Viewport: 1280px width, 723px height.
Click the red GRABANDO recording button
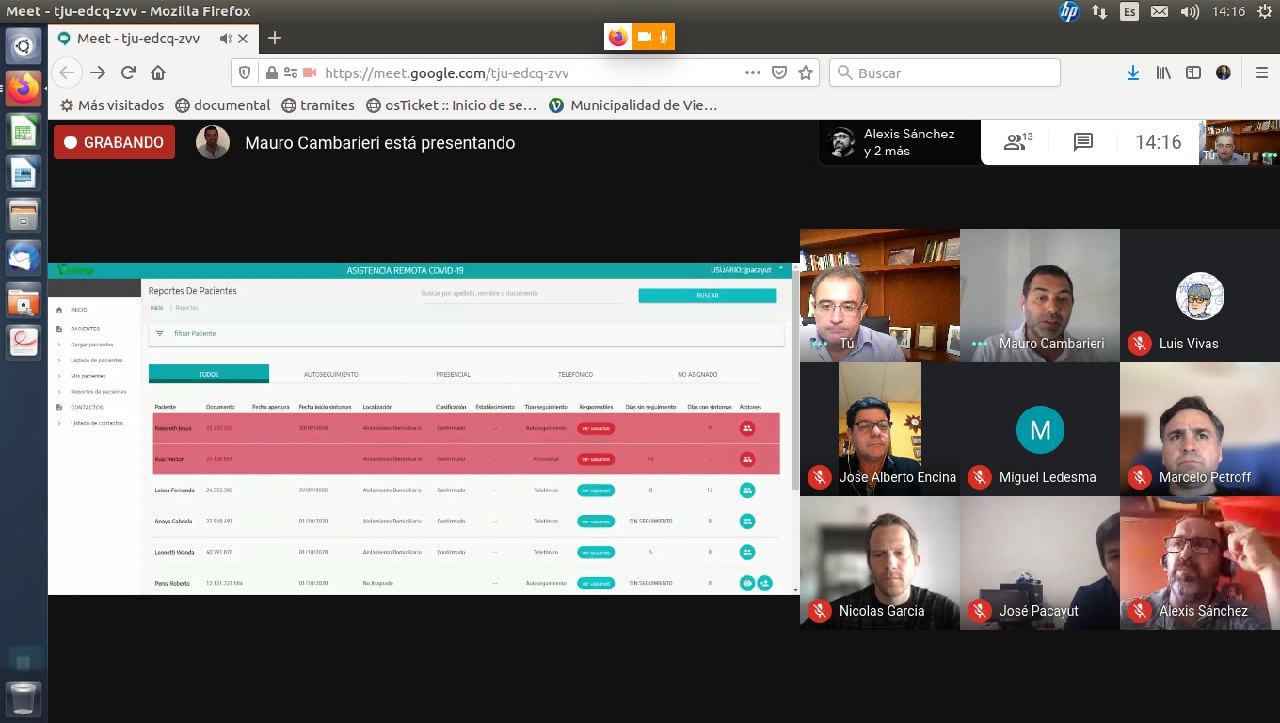114,142
